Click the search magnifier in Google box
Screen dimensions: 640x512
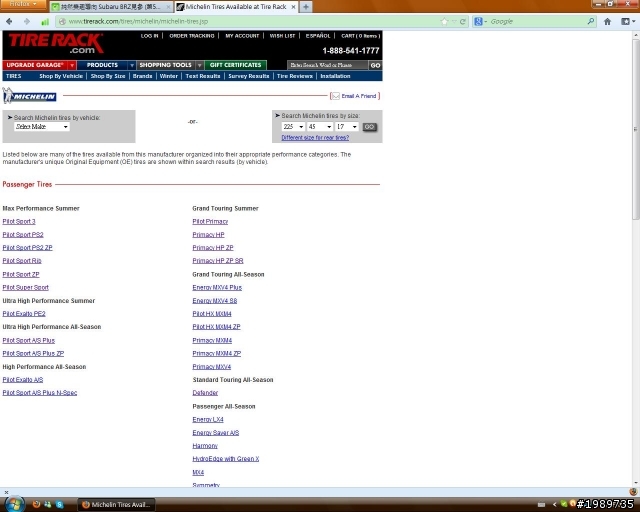(591, 21)
